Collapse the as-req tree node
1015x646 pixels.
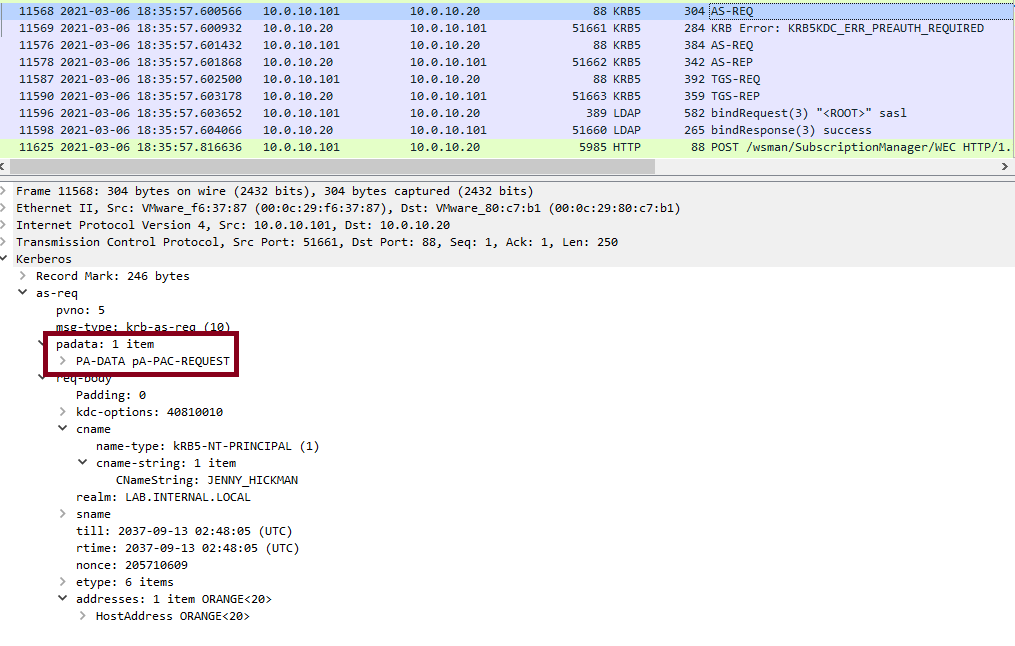click(23, 293)
